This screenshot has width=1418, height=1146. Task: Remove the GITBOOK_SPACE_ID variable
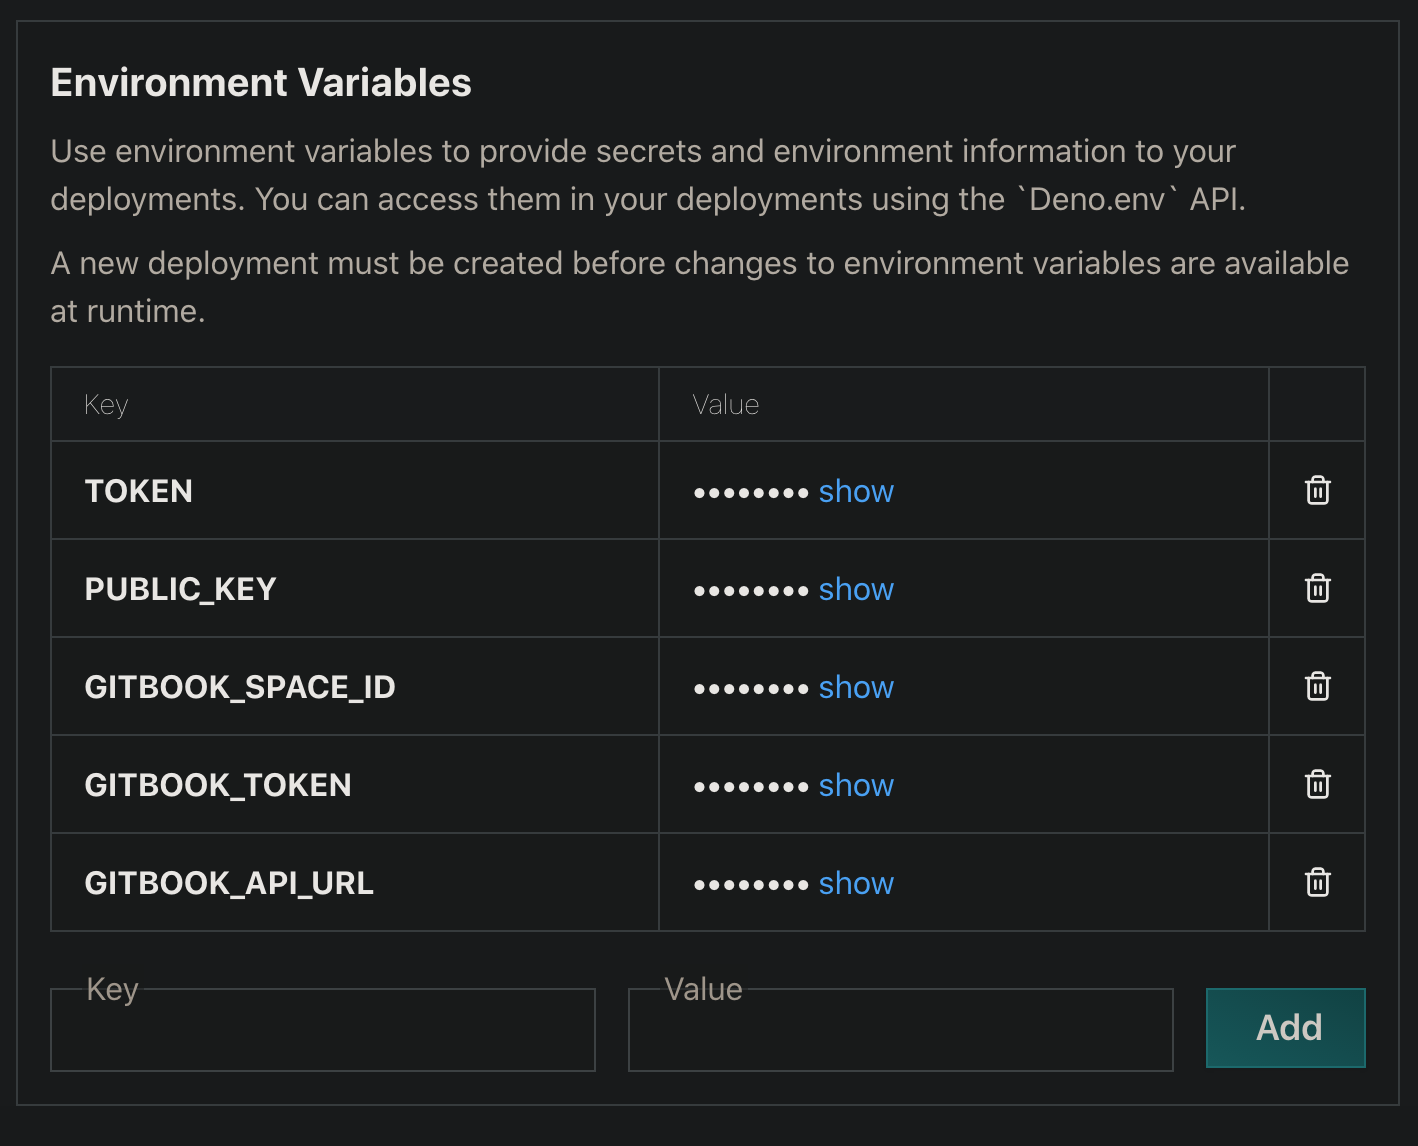coord(1317,687)
